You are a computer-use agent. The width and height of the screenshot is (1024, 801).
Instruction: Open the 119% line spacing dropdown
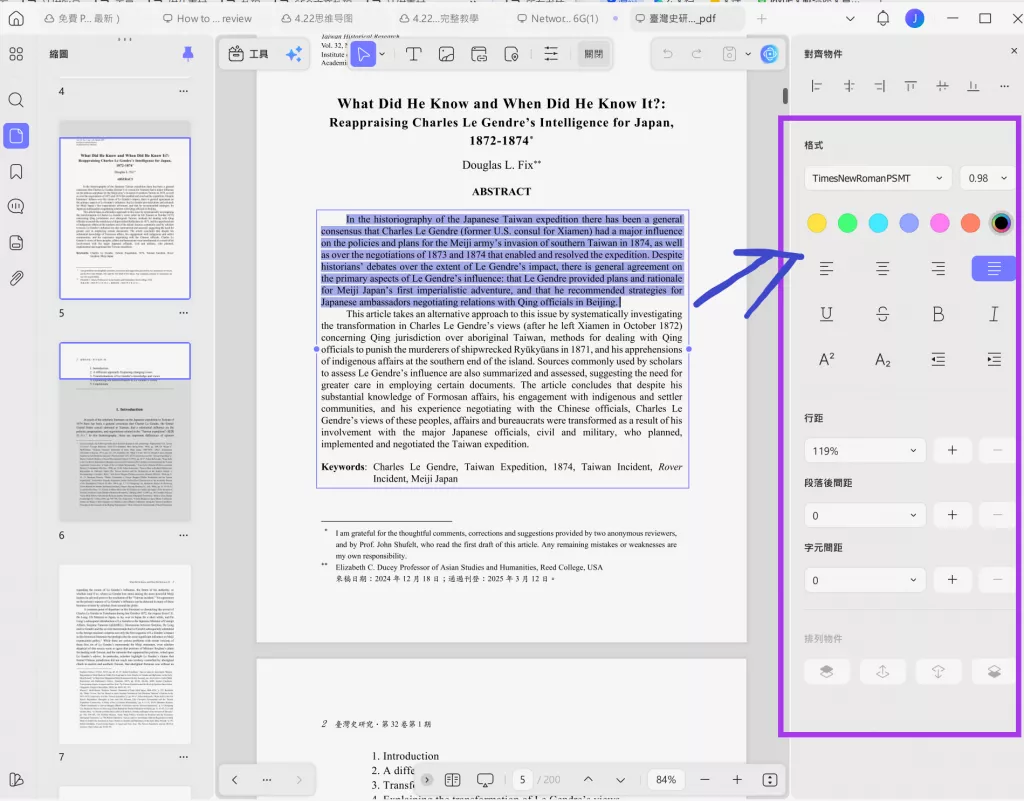pyautogui.click(x=865, y=451)
